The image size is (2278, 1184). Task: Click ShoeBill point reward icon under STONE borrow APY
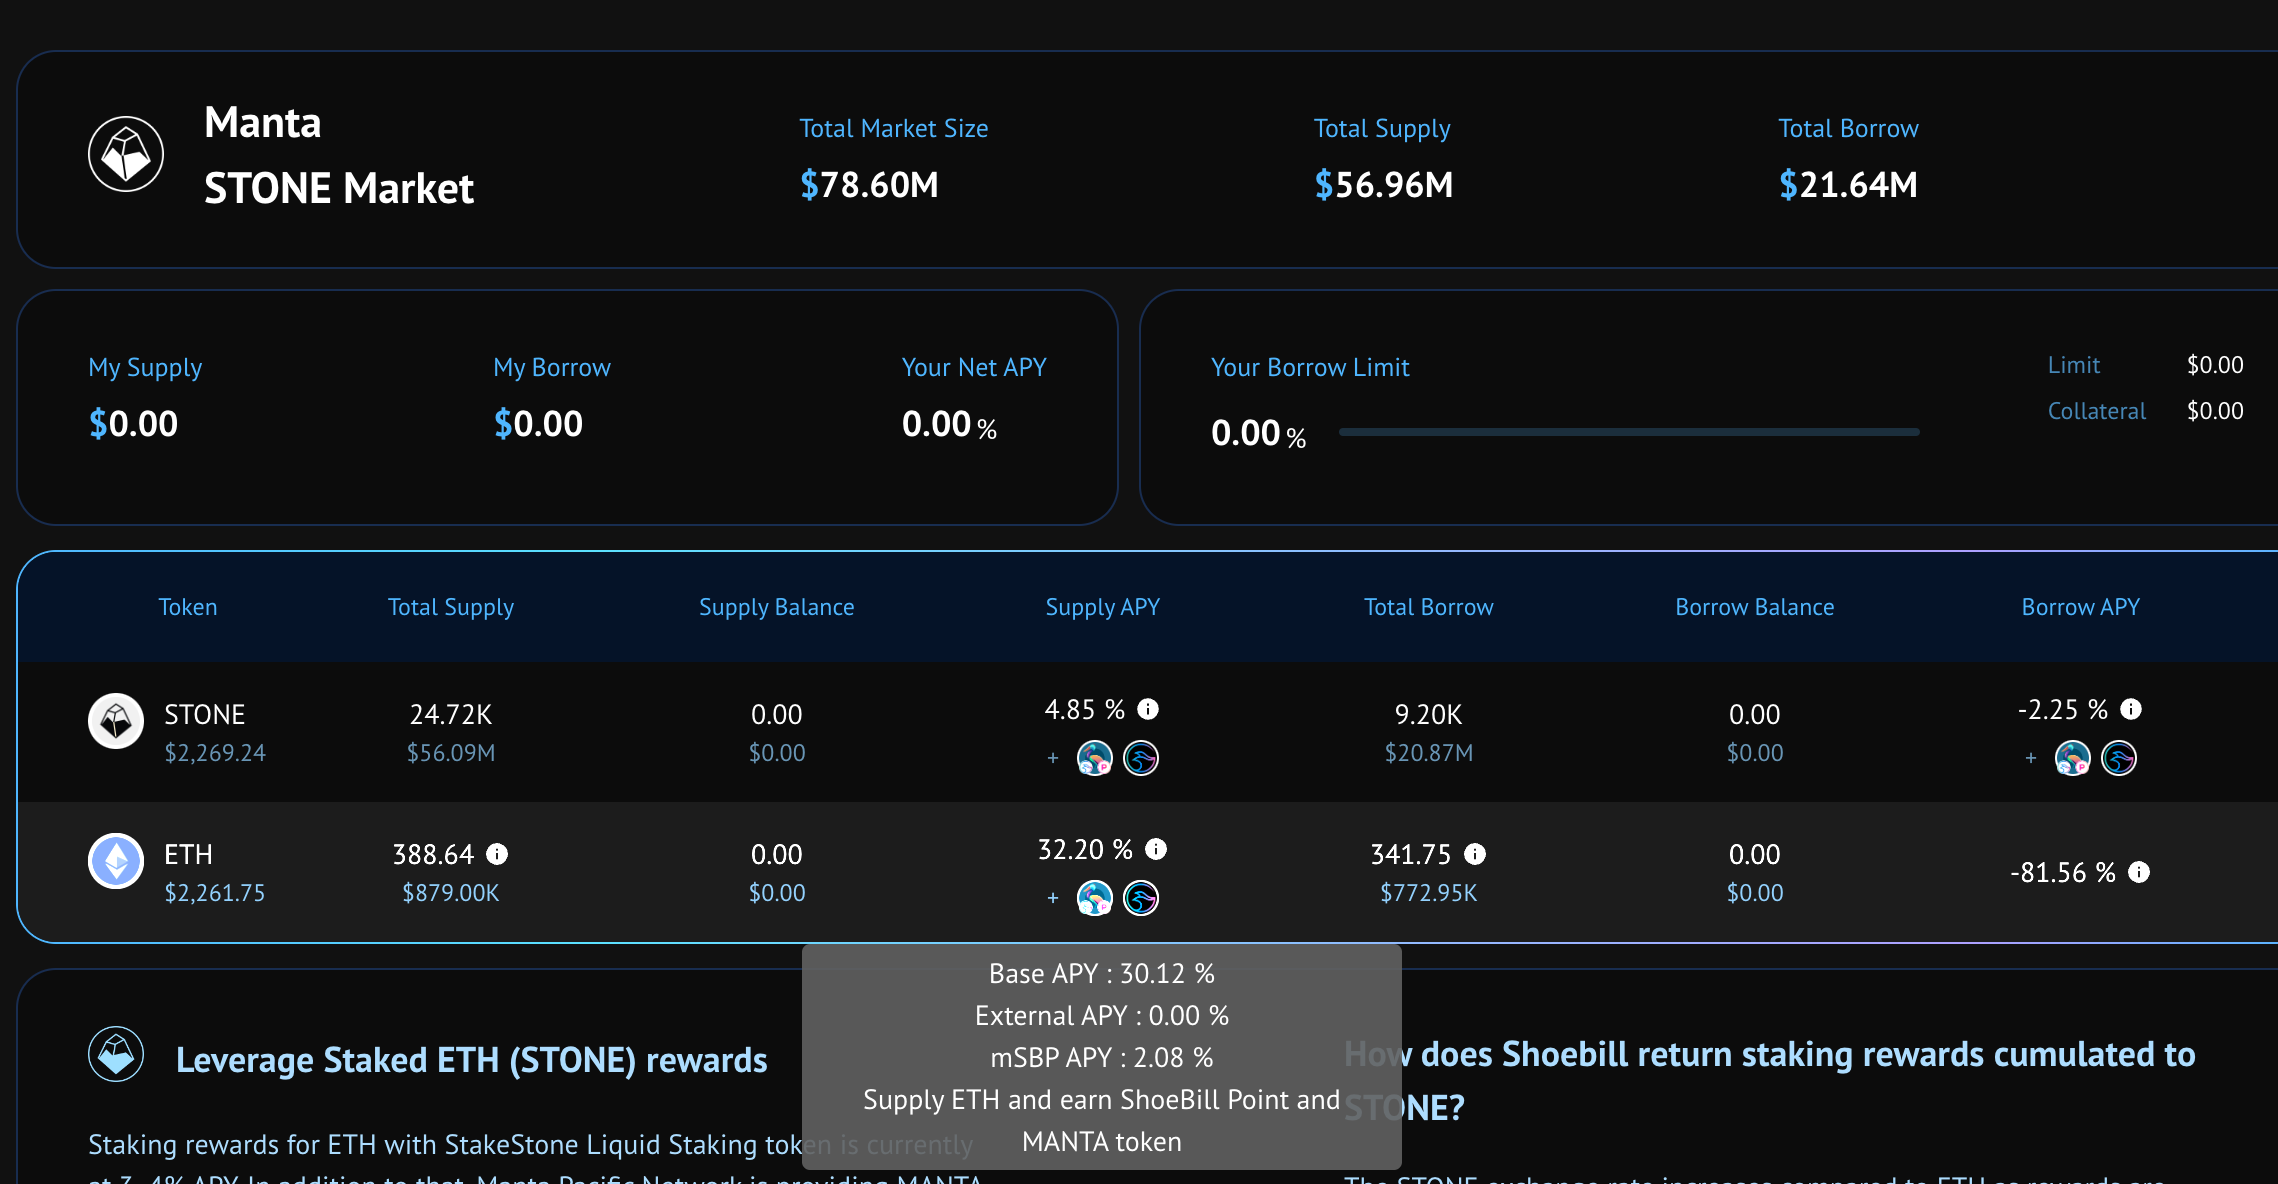2073,758
